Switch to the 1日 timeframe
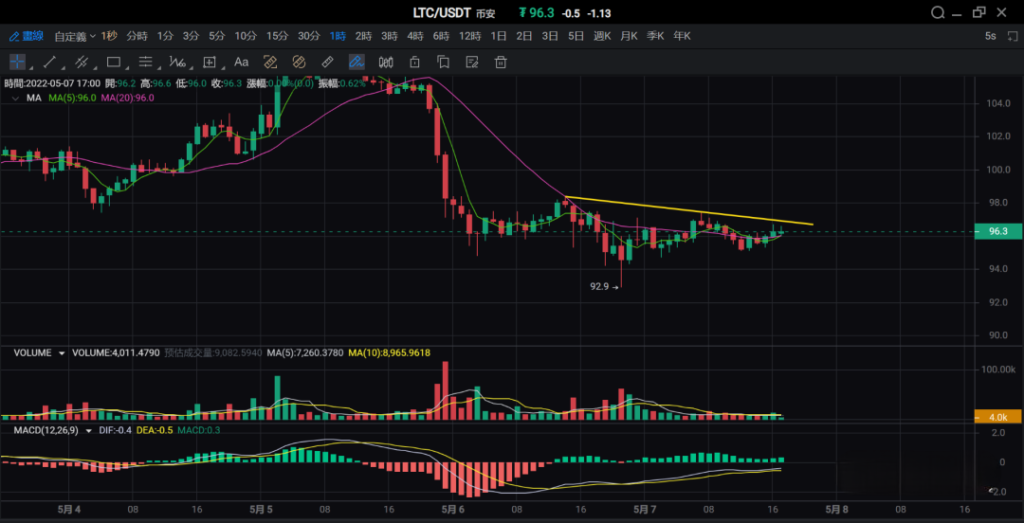 (x=498, y=36)
